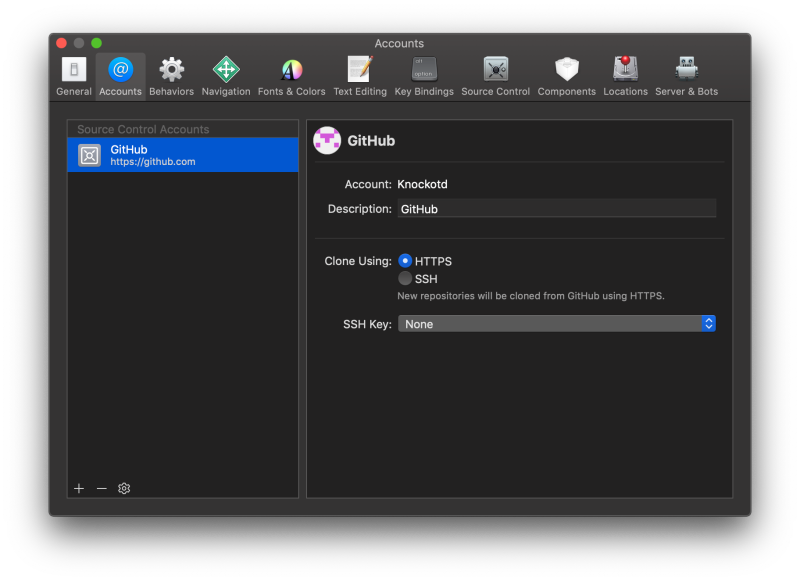Open Key Bindings preferences
The image size is (800, 581).
pos(424,77)
